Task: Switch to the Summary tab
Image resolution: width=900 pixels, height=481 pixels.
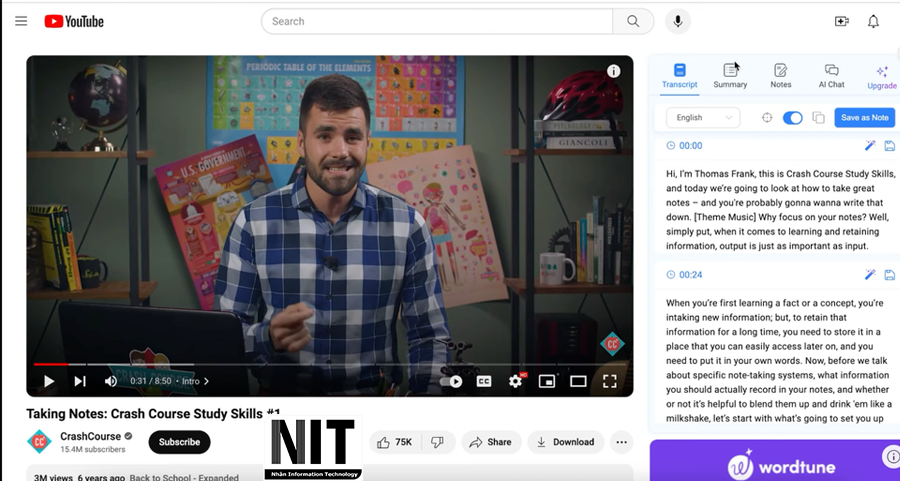Action: pos(730,76)
